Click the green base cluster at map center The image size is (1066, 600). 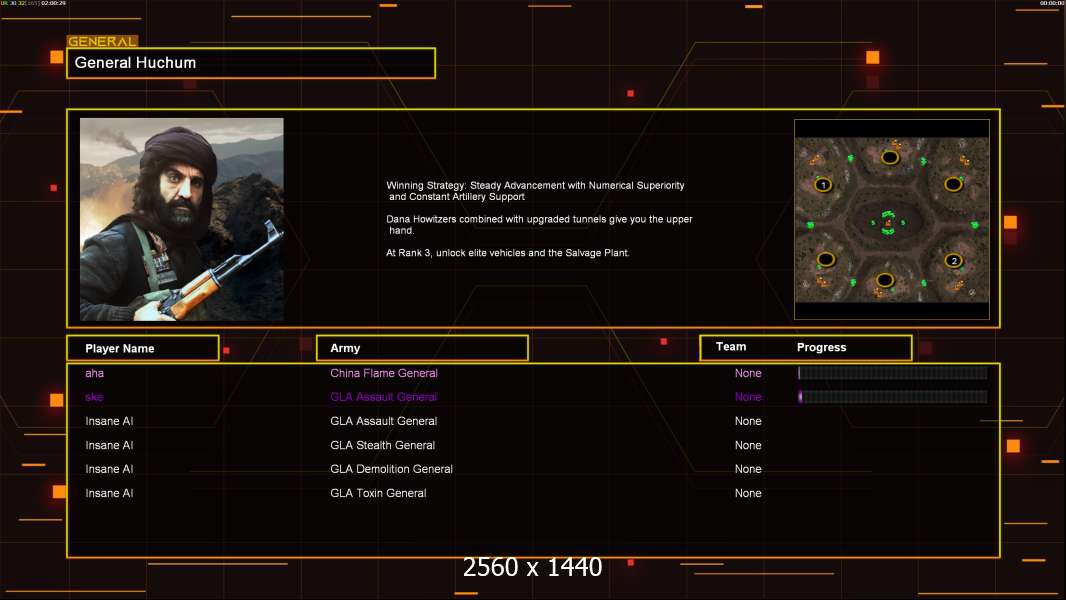(887, 222)
